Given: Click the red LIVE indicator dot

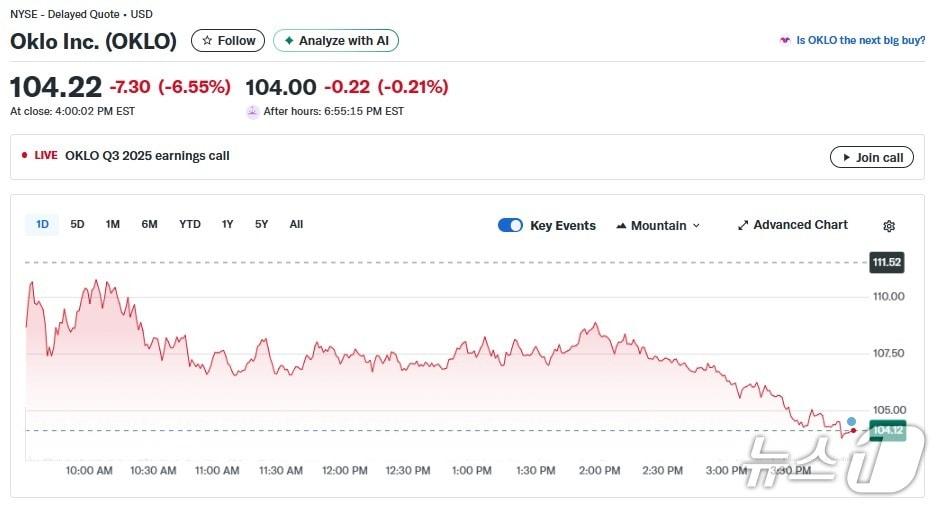Looking at the screenshot, I should coord(24,156).
